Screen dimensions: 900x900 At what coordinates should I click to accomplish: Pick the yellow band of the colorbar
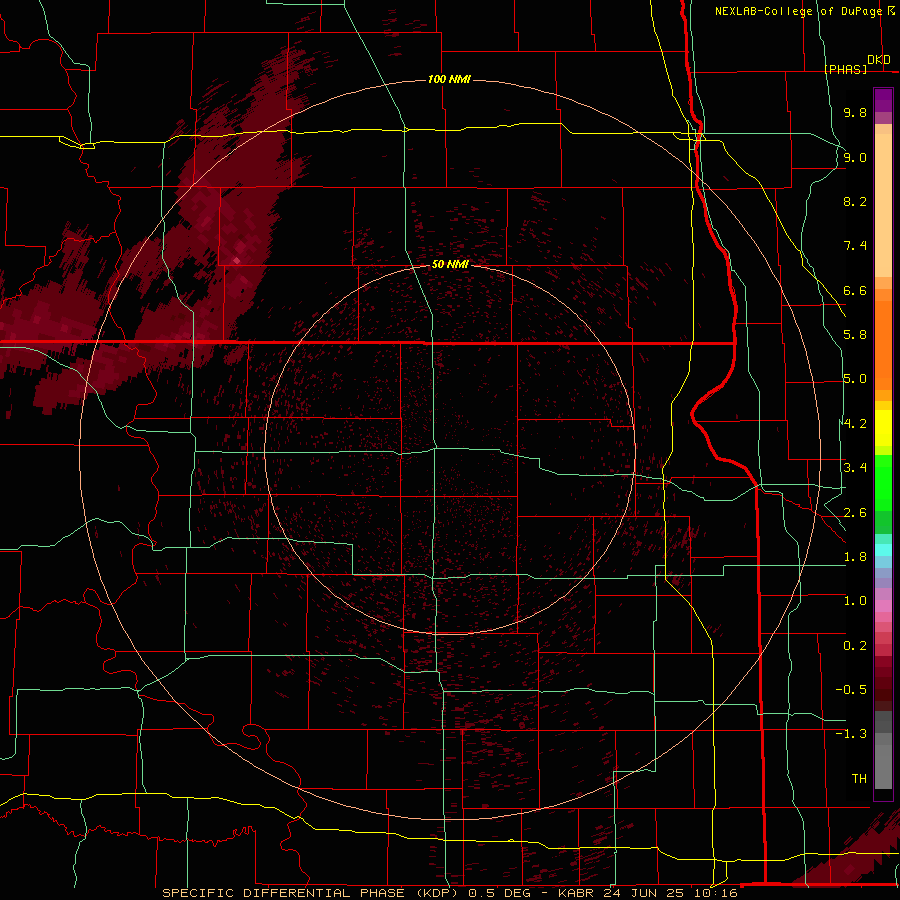tap(883, 428)
